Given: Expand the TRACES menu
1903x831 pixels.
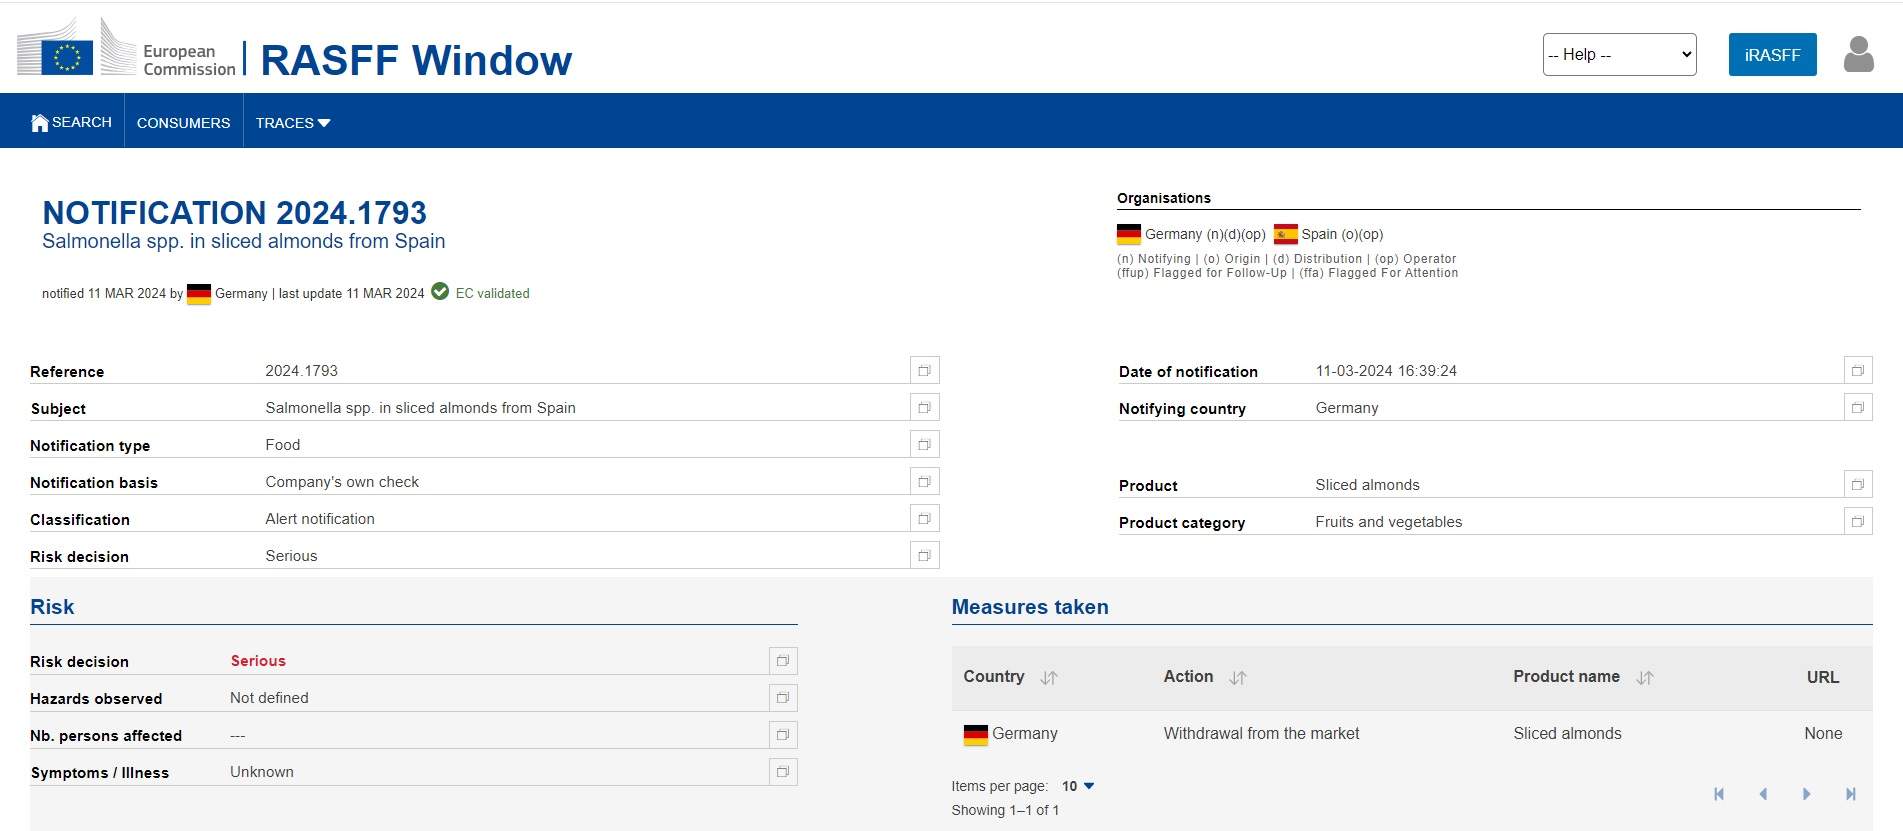Looking at the screenshot, I should click(x=293, y=123).
